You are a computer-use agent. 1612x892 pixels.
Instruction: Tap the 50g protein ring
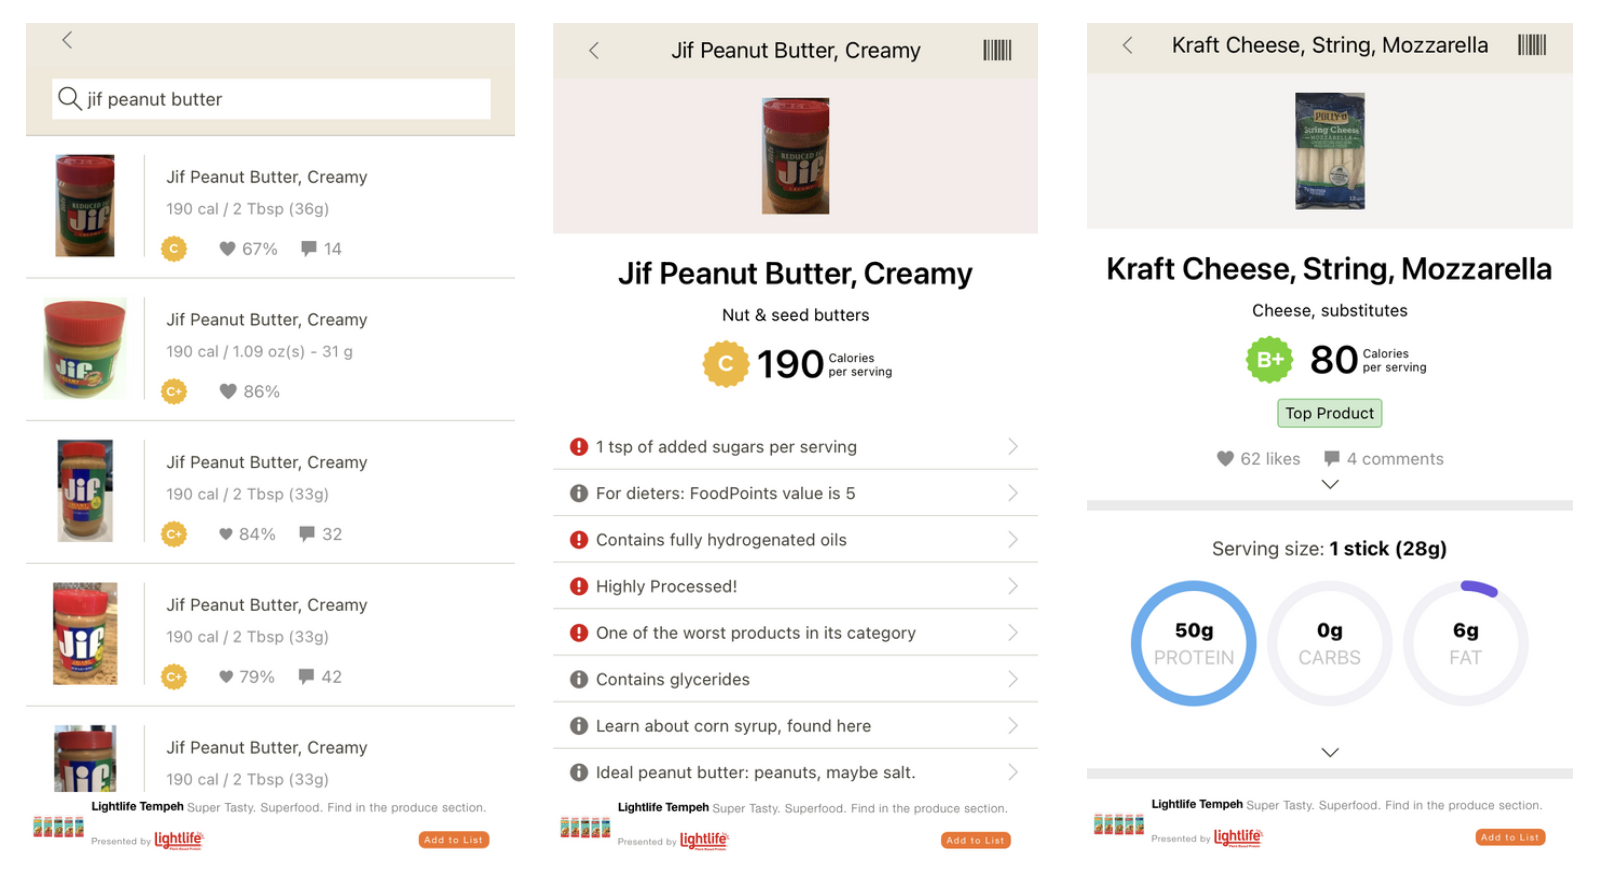(1194, 643)
